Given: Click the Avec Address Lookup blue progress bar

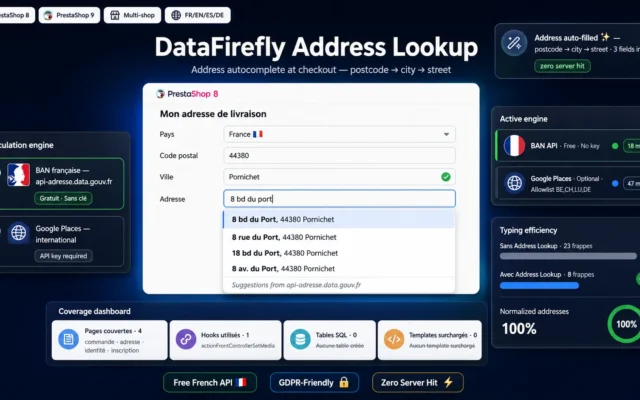Looking at the screenshot, I should (539, 285).
